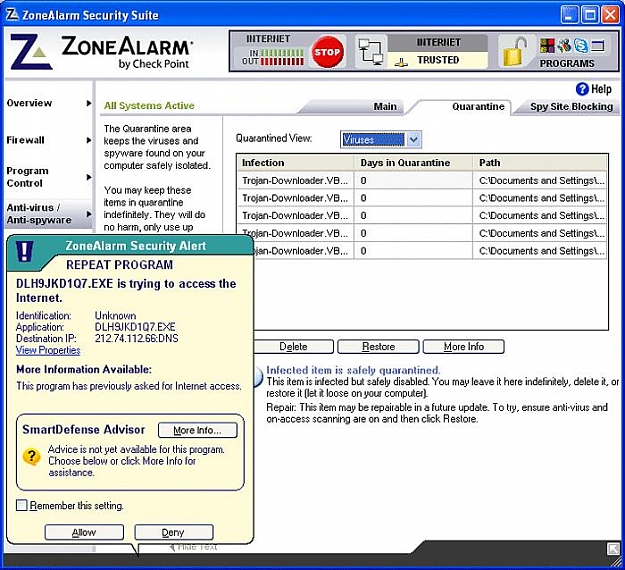Click the Internet zone label
This screenshot has height=570, width=625.
(438, 42)
